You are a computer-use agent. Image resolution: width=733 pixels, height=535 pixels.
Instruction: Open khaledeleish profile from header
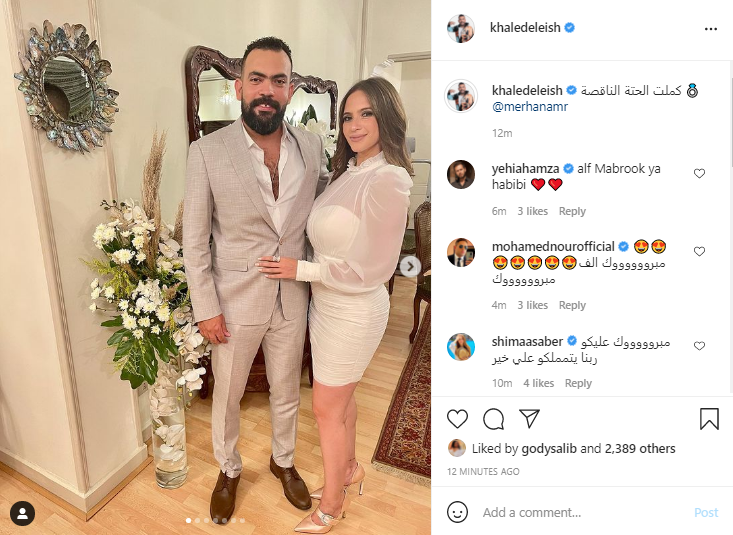tap(525, 28)
